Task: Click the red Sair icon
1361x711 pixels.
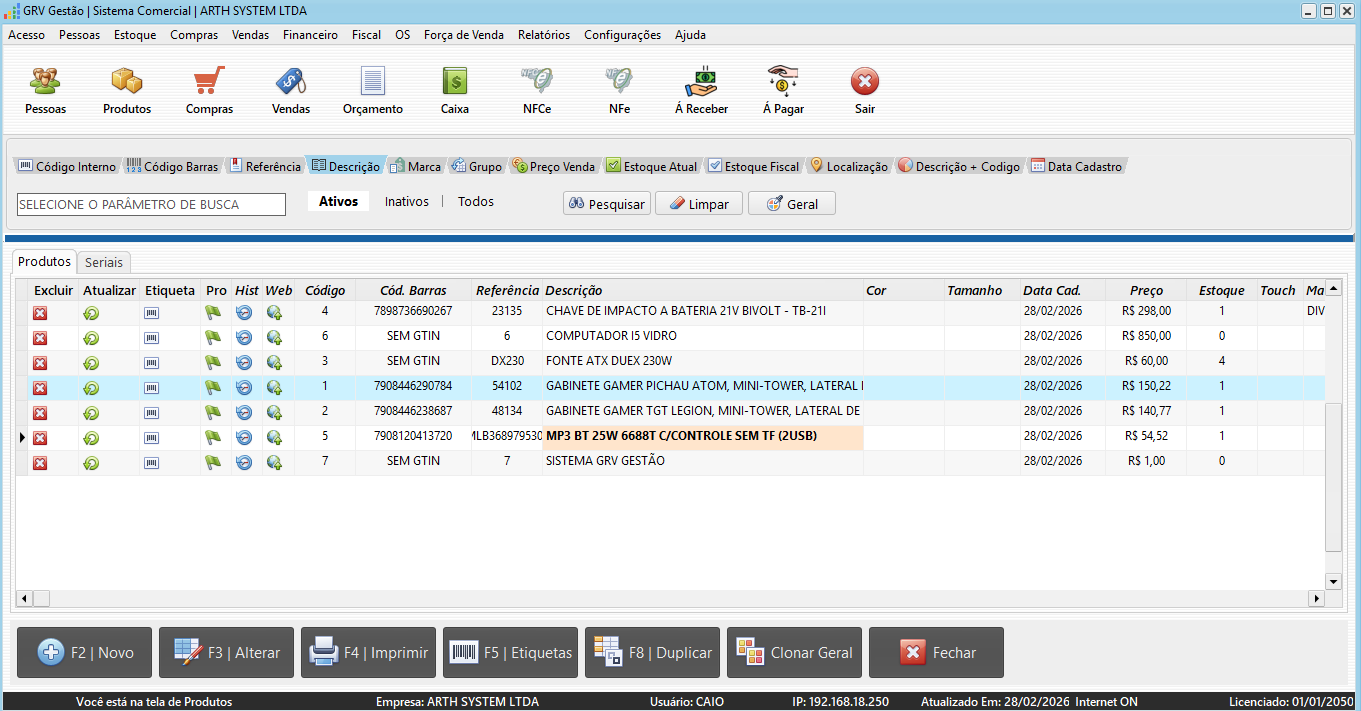Action: 865,81
